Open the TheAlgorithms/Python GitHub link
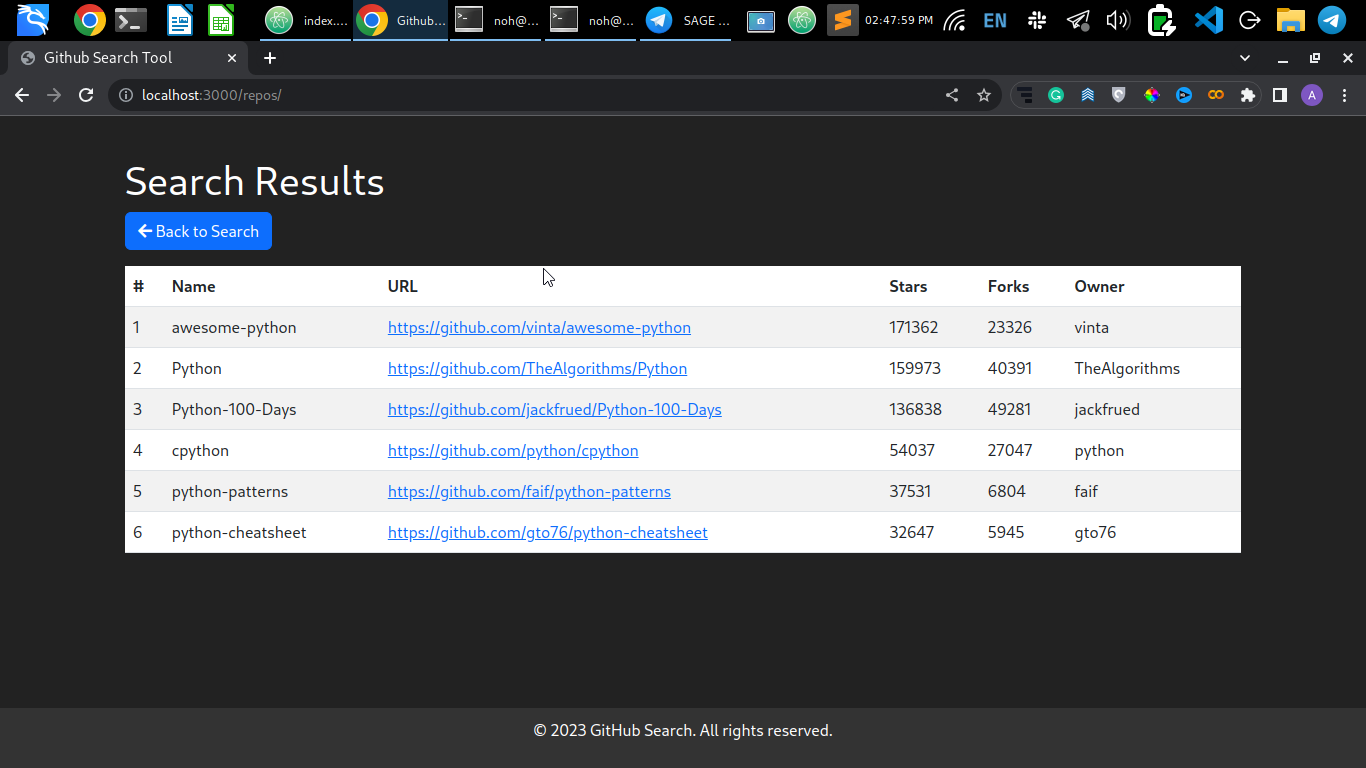The width and height of the screenshot is (1366, 768). coord(537,368)
